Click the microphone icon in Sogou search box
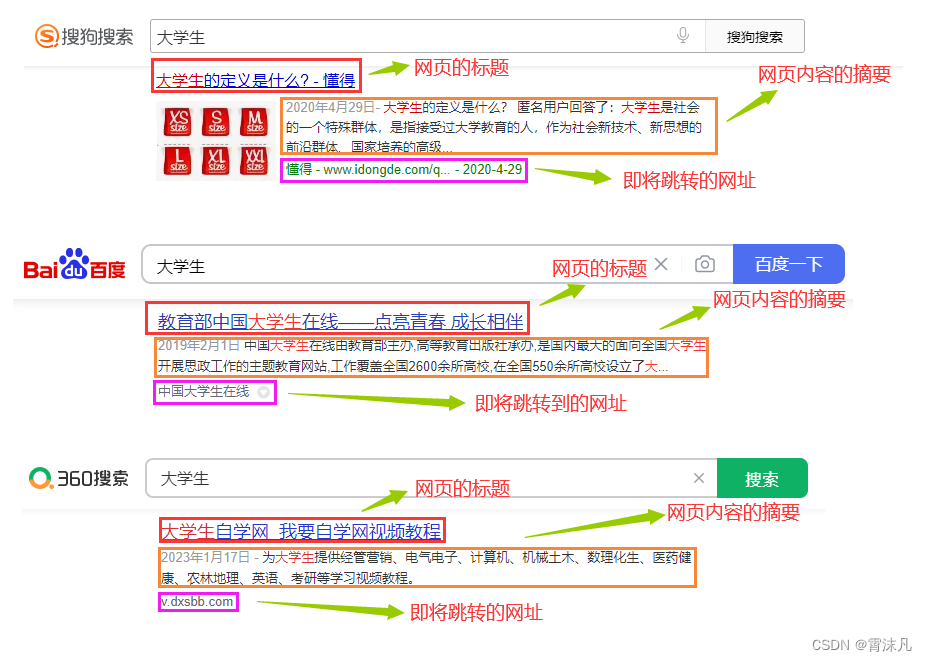This screenshot has width=927, height=661. click(683, 35)
